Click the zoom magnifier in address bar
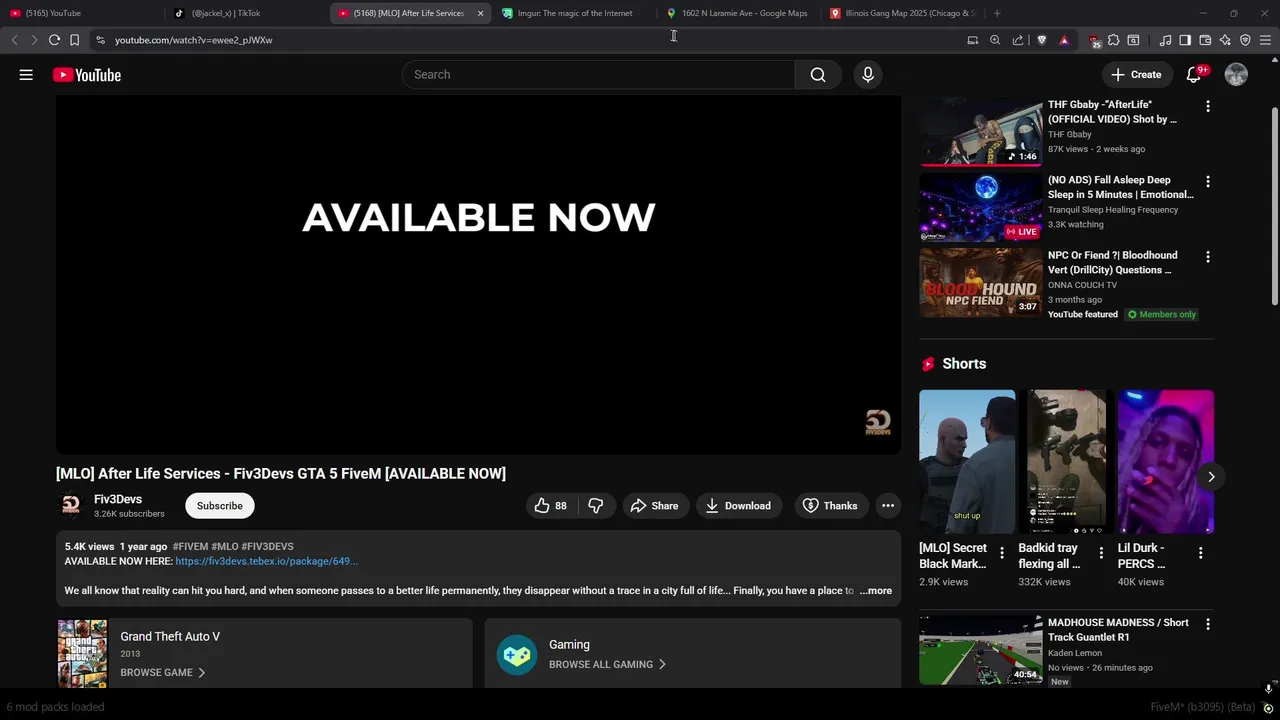Screen dimensions: 1280x720 pos(995,40)
